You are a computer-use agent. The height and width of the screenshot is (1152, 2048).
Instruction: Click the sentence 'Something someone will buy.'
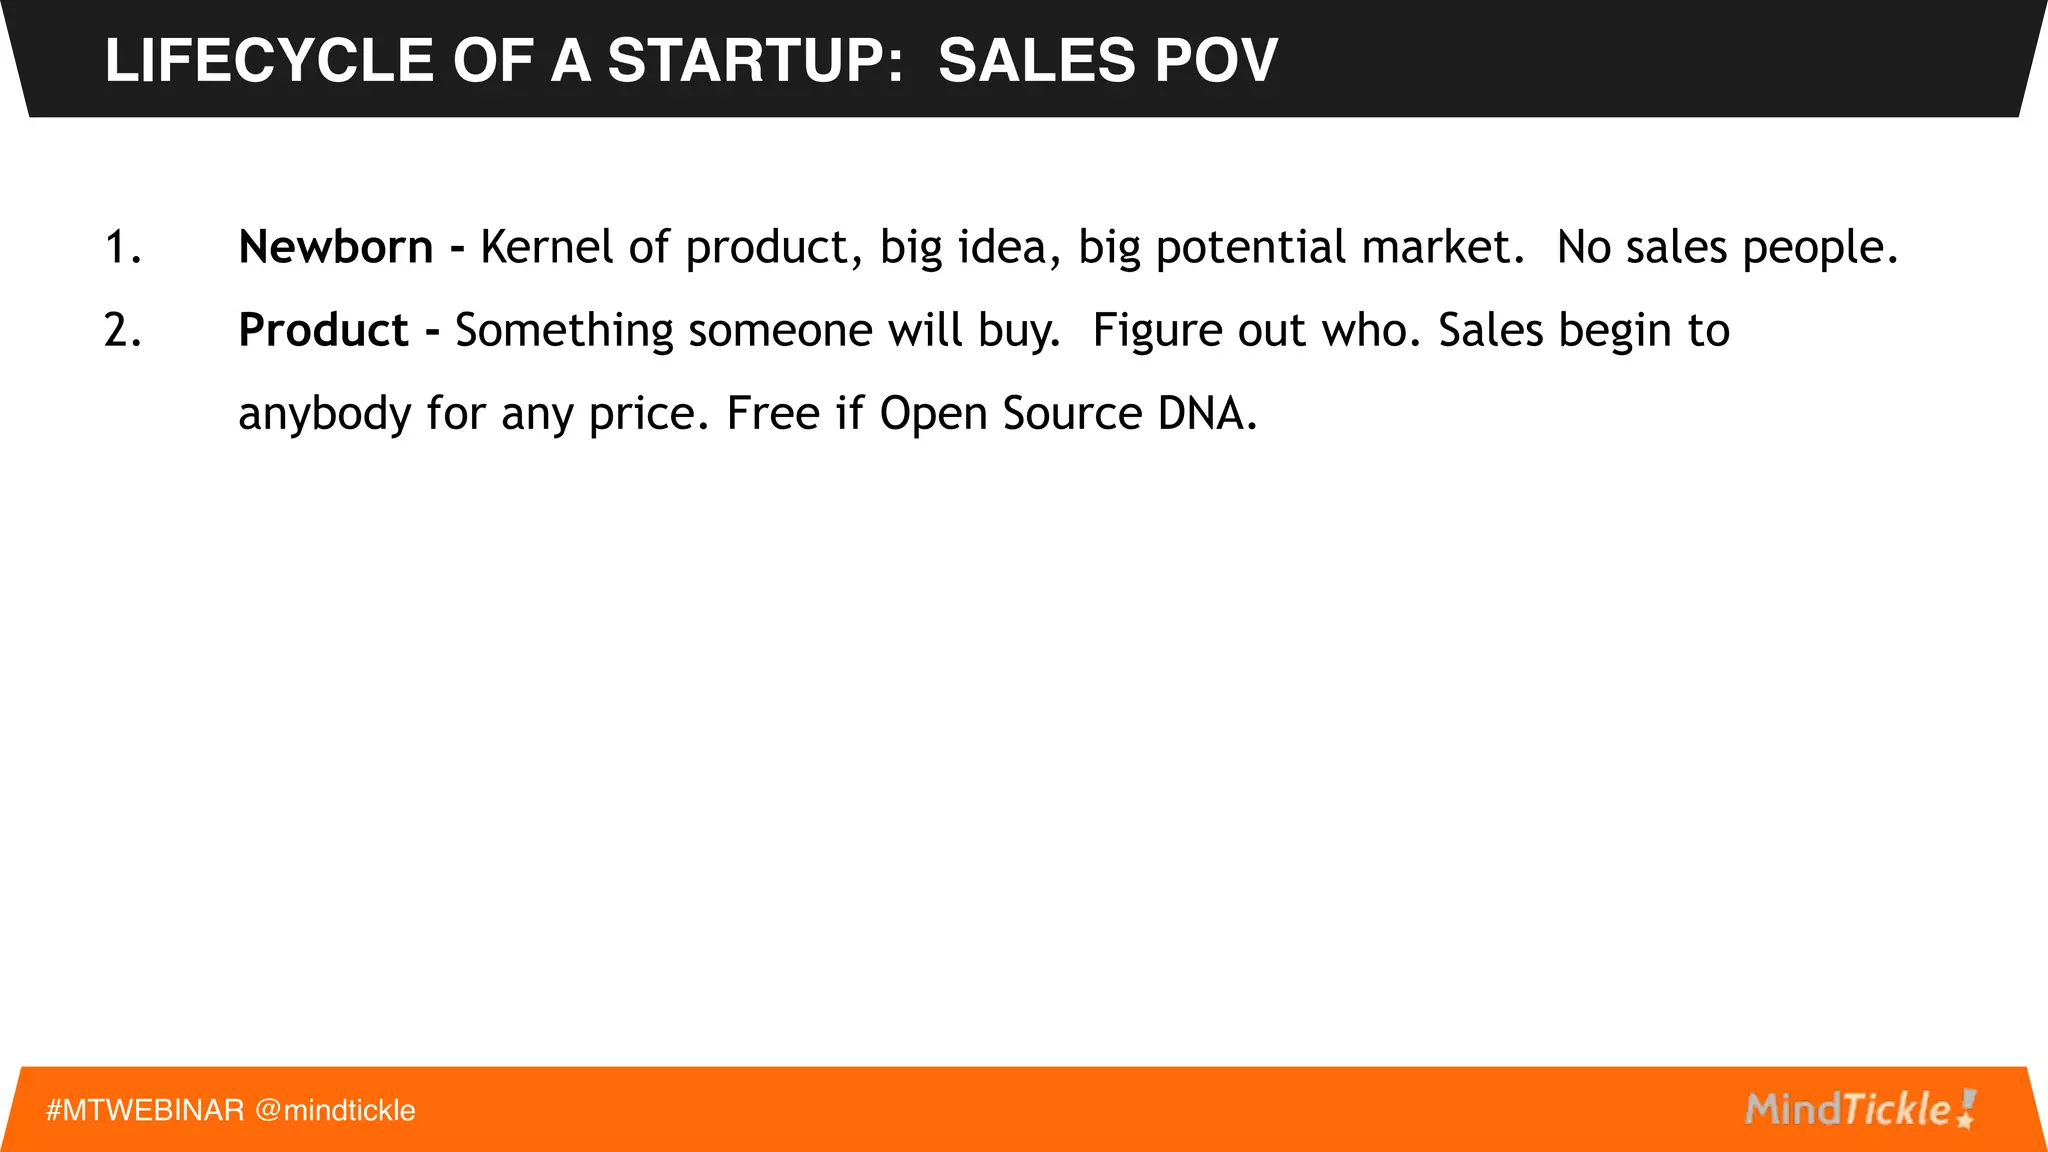757,330
